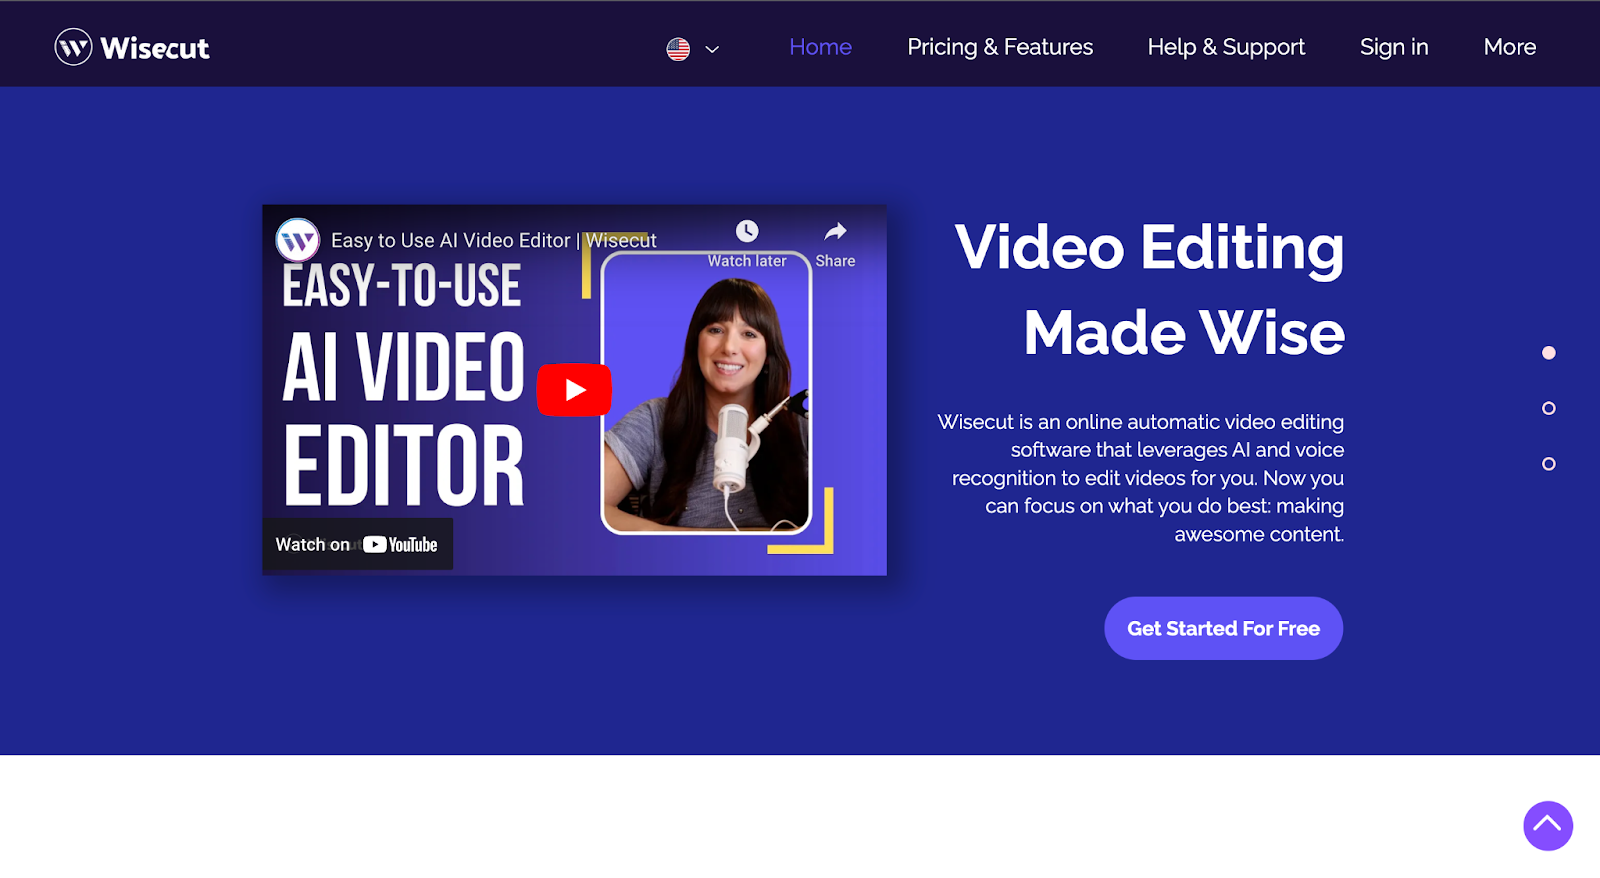Open Pricing & Features page
The height and width of the screenshot is (878, 1600).
click(1000, 47)
